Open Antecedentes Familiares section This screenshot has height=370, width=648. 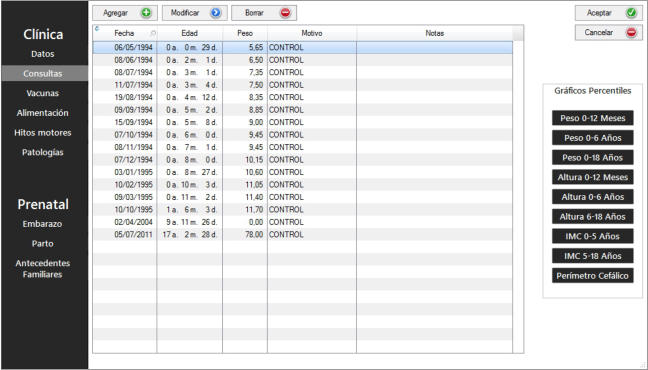pos(43,269)
